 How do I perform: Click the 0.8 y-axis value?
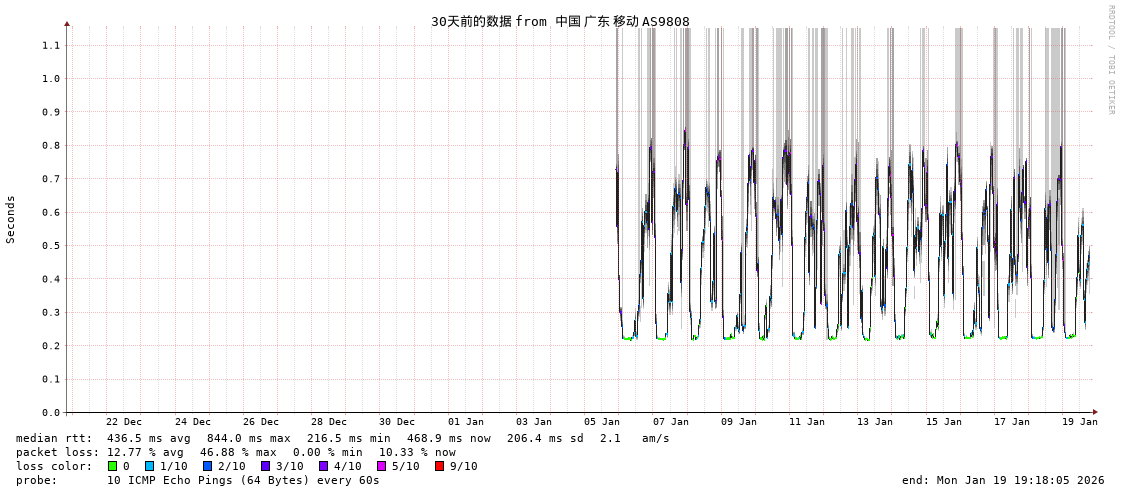[51, 145]
